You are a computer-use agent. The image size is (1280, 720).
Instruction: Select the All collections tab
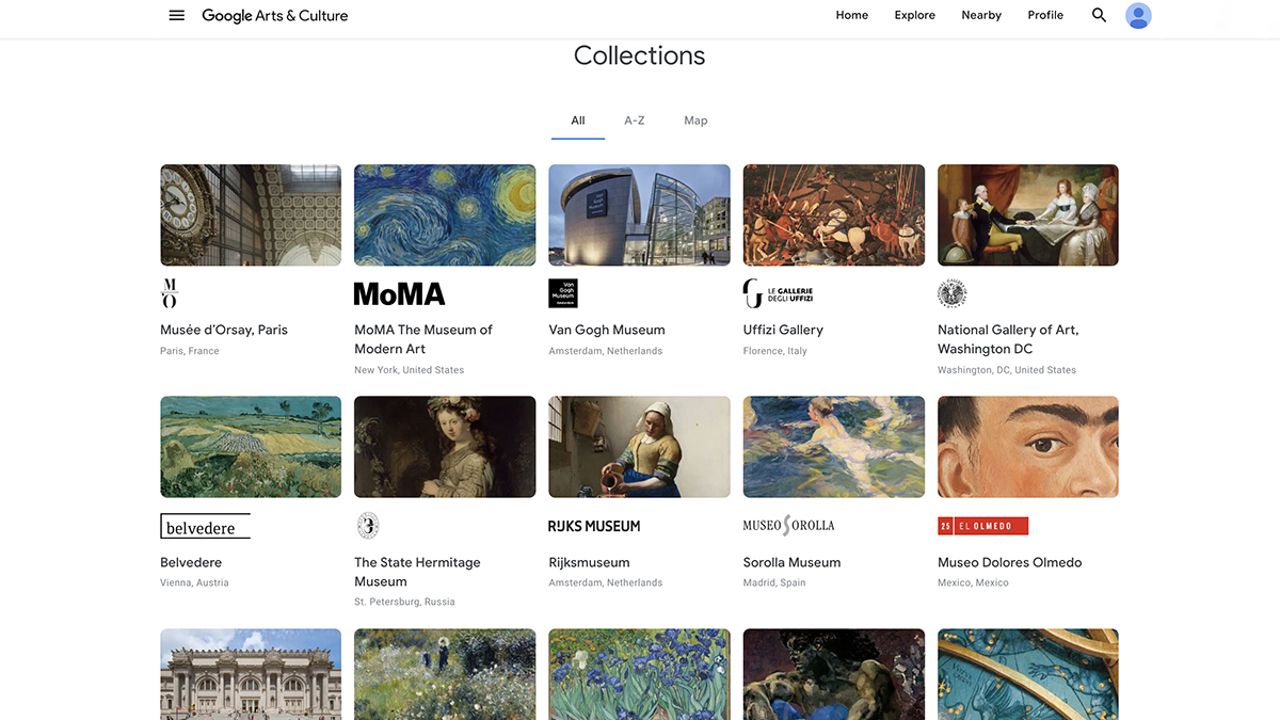578,120
